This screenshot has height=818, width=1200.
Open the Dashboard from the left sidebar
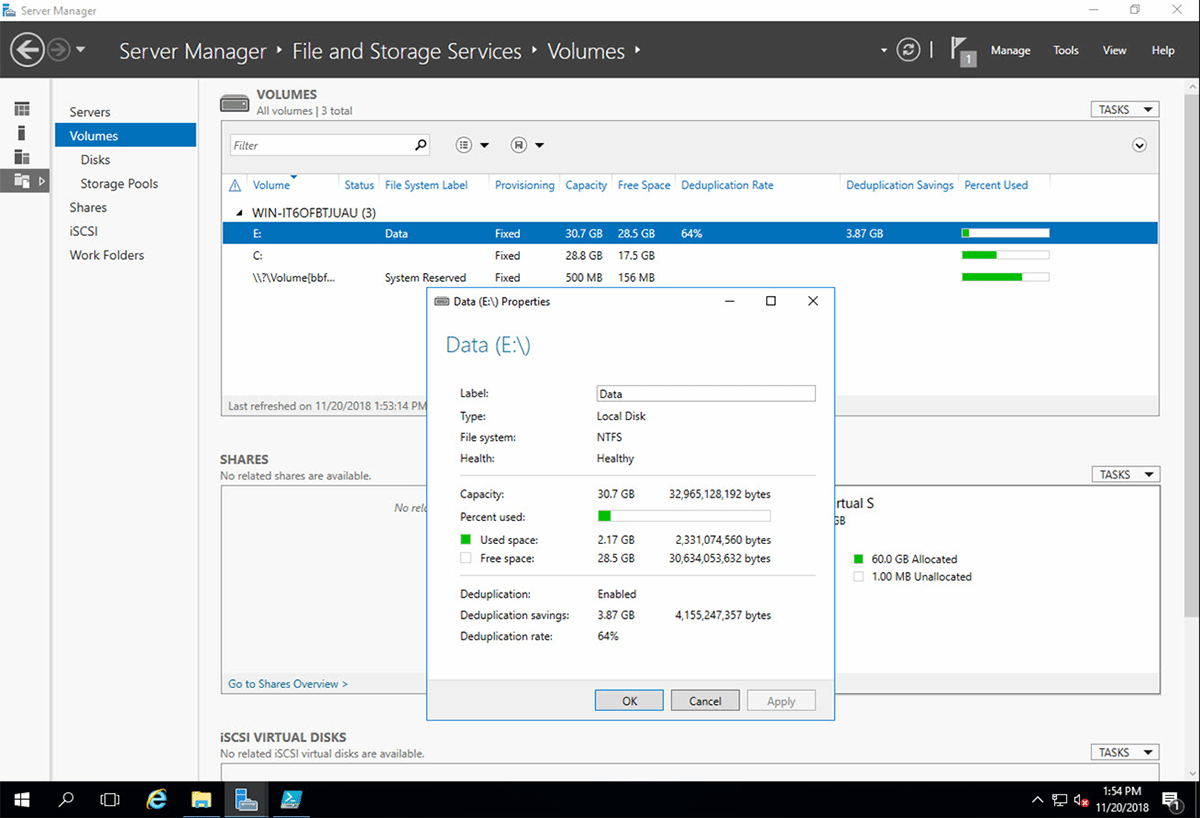(x=22, y=107)
